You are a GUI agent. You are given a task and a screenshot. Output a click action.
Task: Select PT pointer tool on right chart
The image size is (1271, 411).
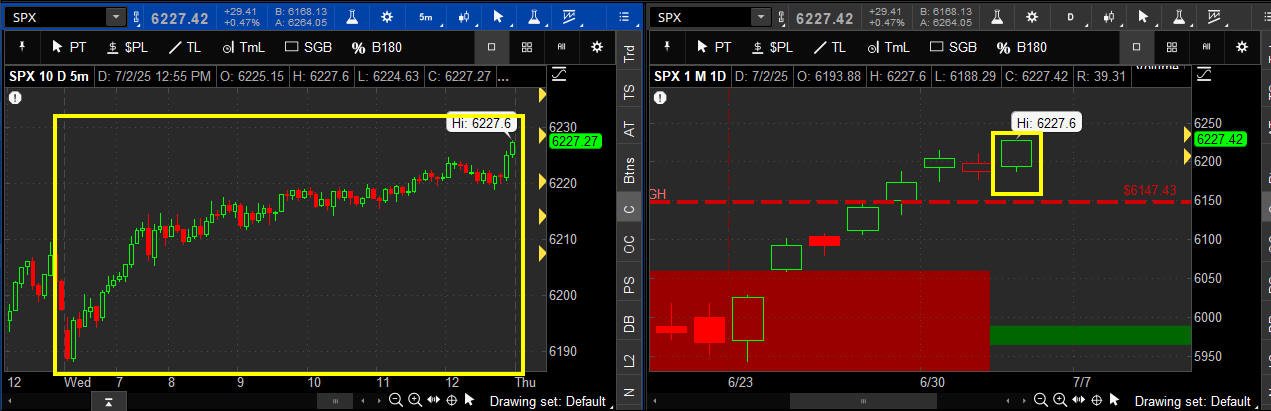(x=714, y=47)
